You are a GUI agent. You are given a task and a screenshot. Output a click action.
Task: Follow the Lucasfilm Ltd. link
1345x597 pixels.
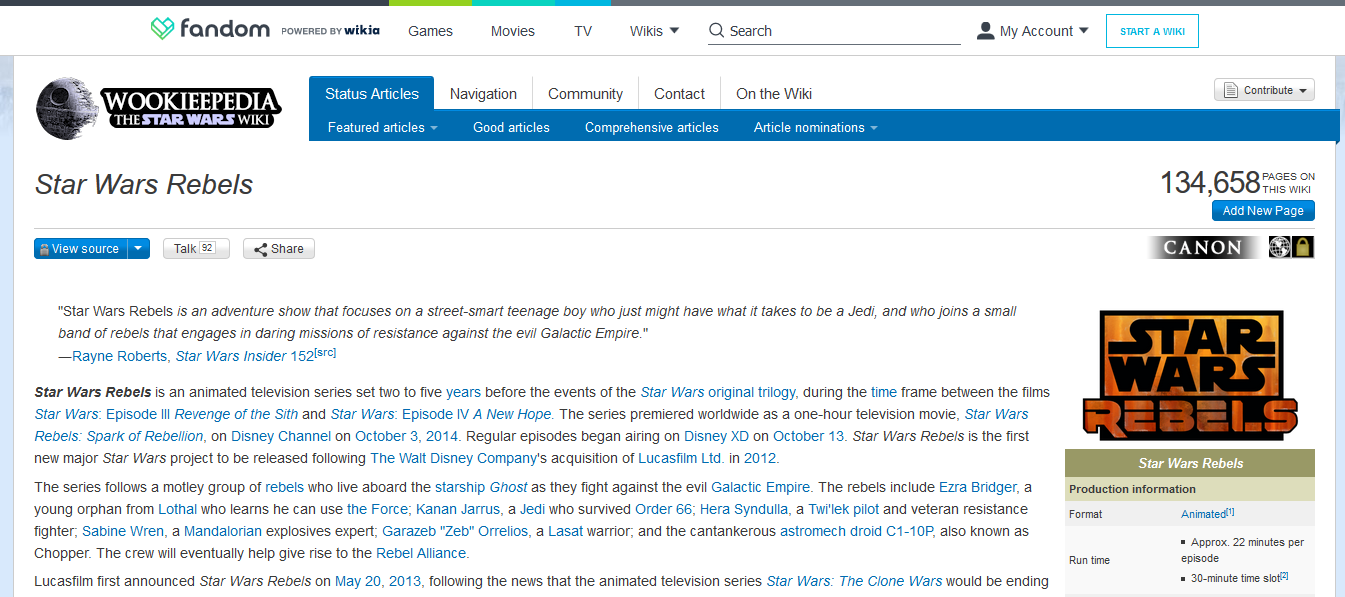pos(681,458)
